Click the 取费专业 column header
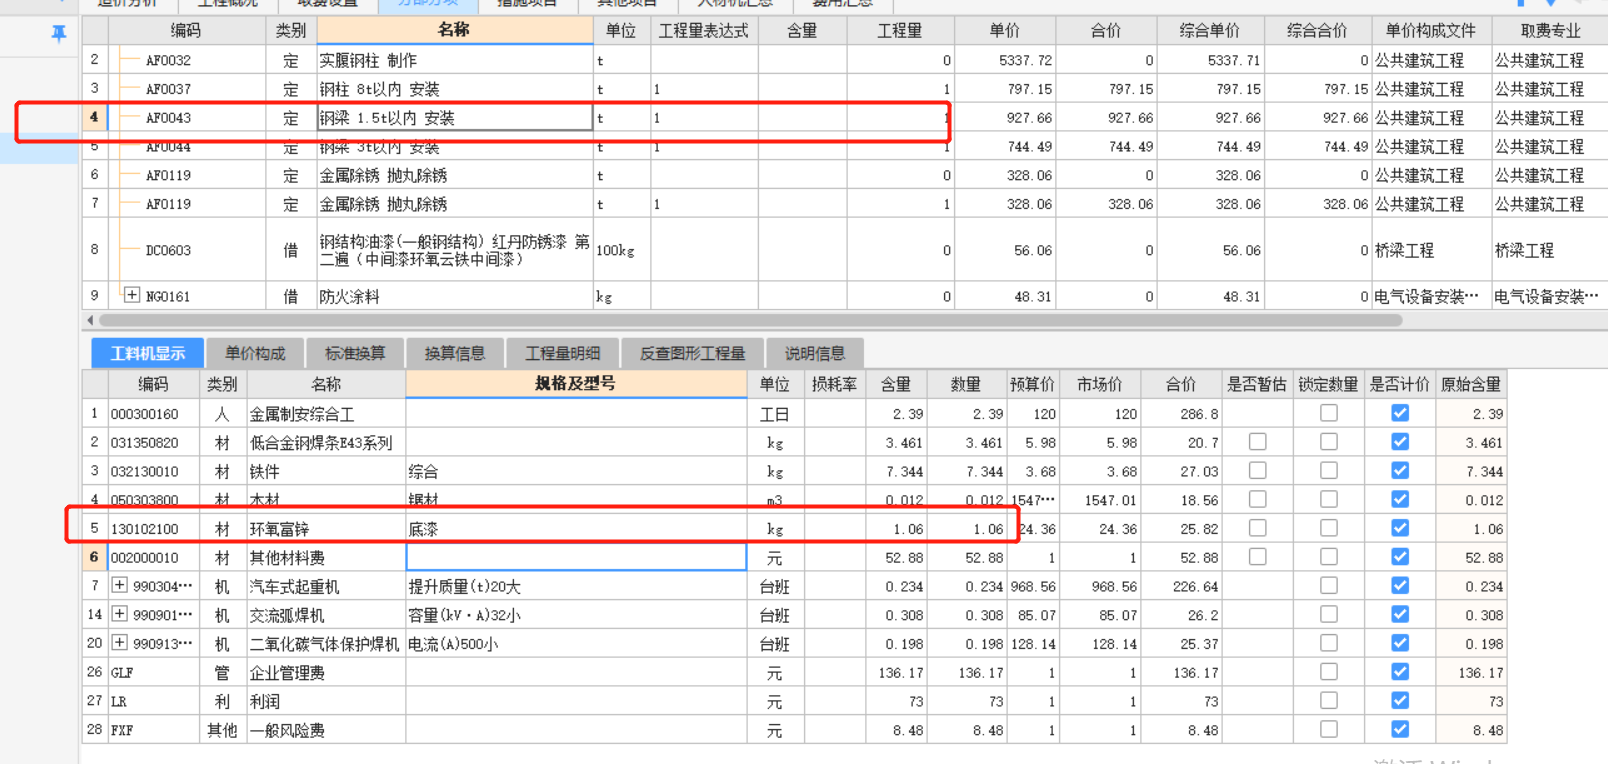Screen dimensions: 1608x764 (x=1550, y=31)
